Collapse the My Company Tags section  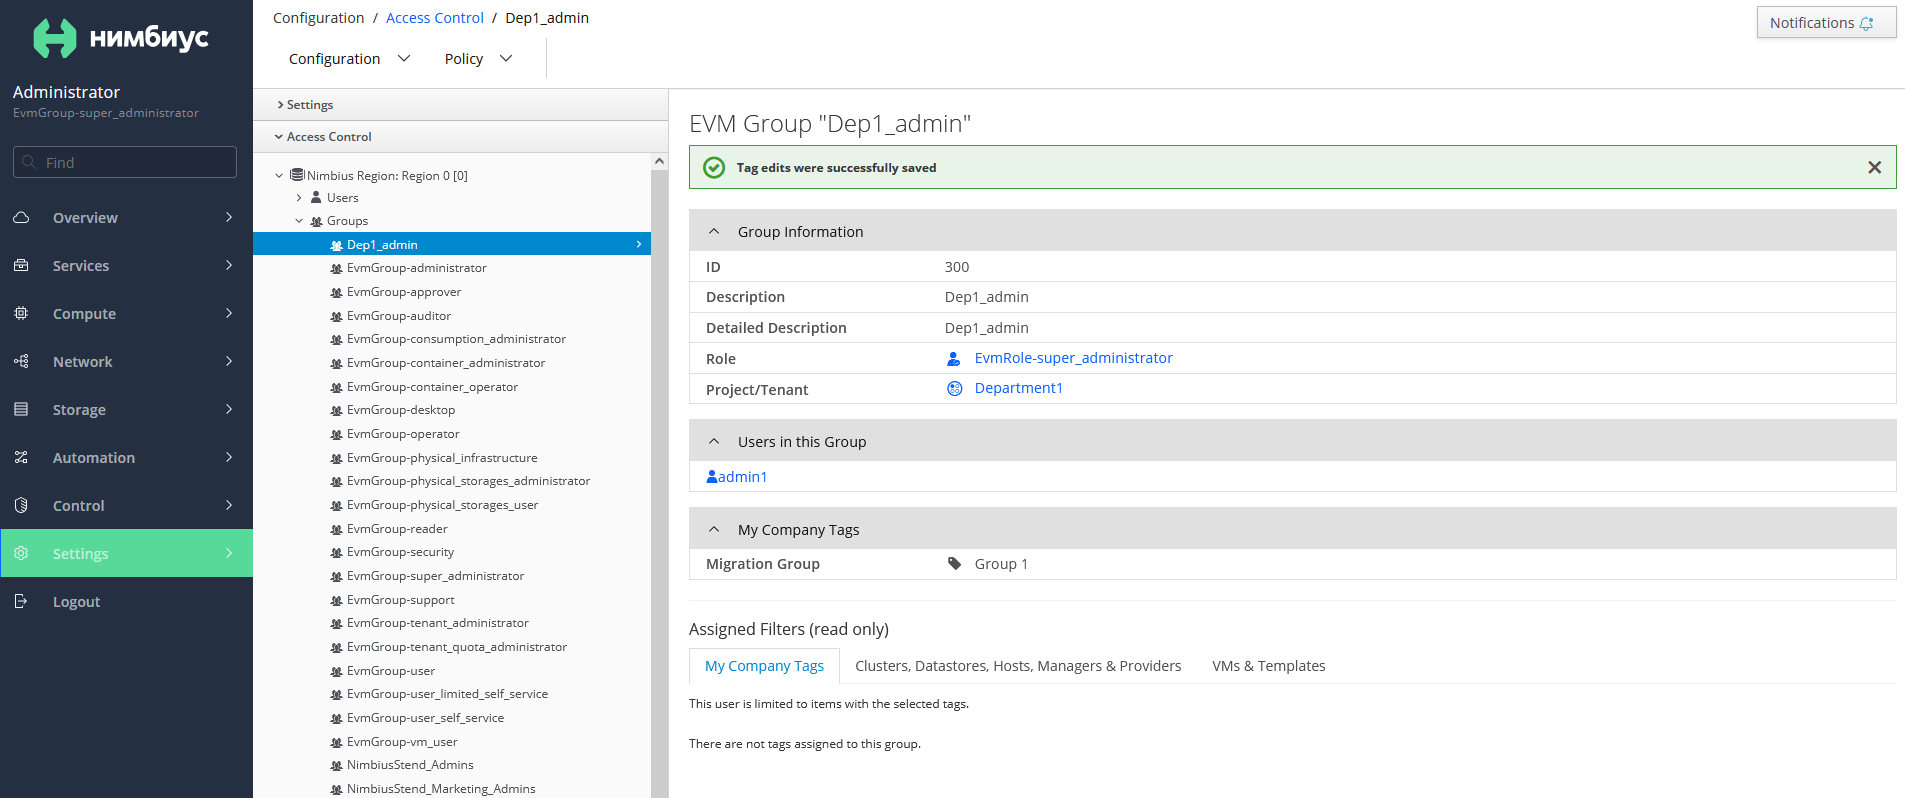pyautogui.click(x=714, y=529)
